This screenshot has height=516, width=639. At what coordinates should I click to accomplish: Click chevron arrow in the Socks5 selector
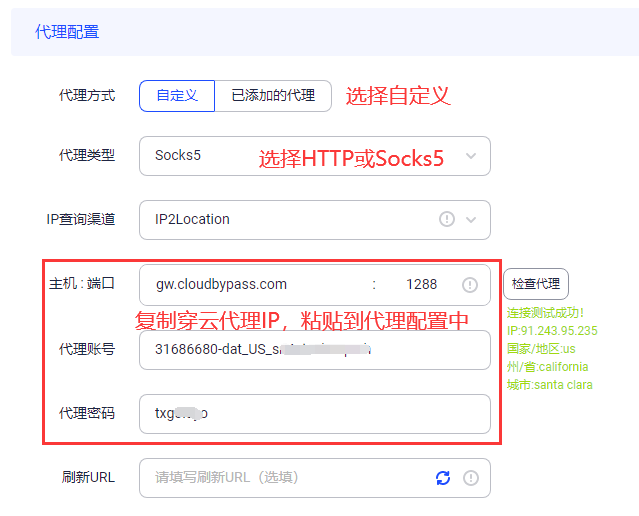tap(471, 156)
